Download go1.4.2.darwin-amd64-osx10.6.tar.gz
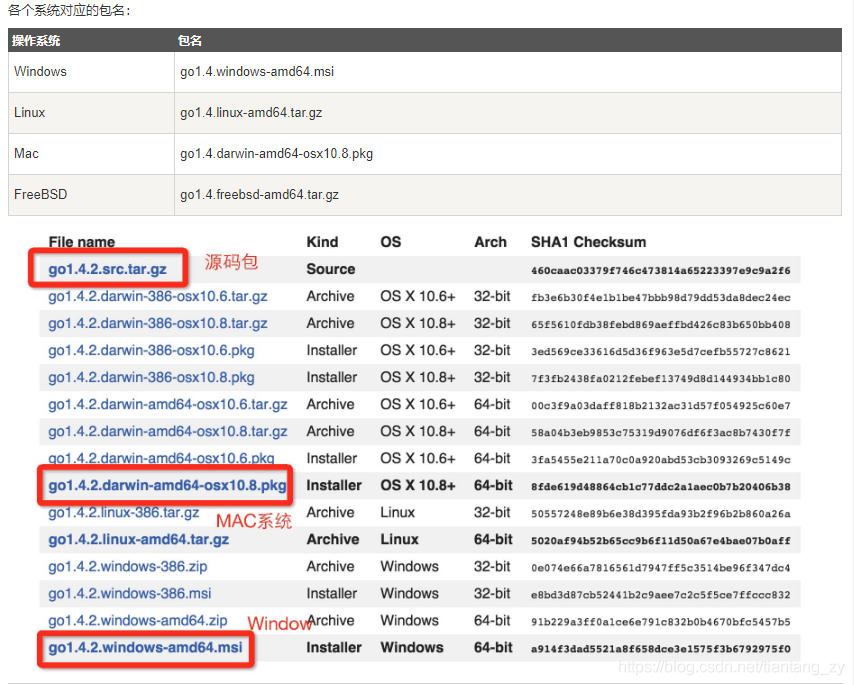This screenshot has height=685, width=854. click(168, 405)
